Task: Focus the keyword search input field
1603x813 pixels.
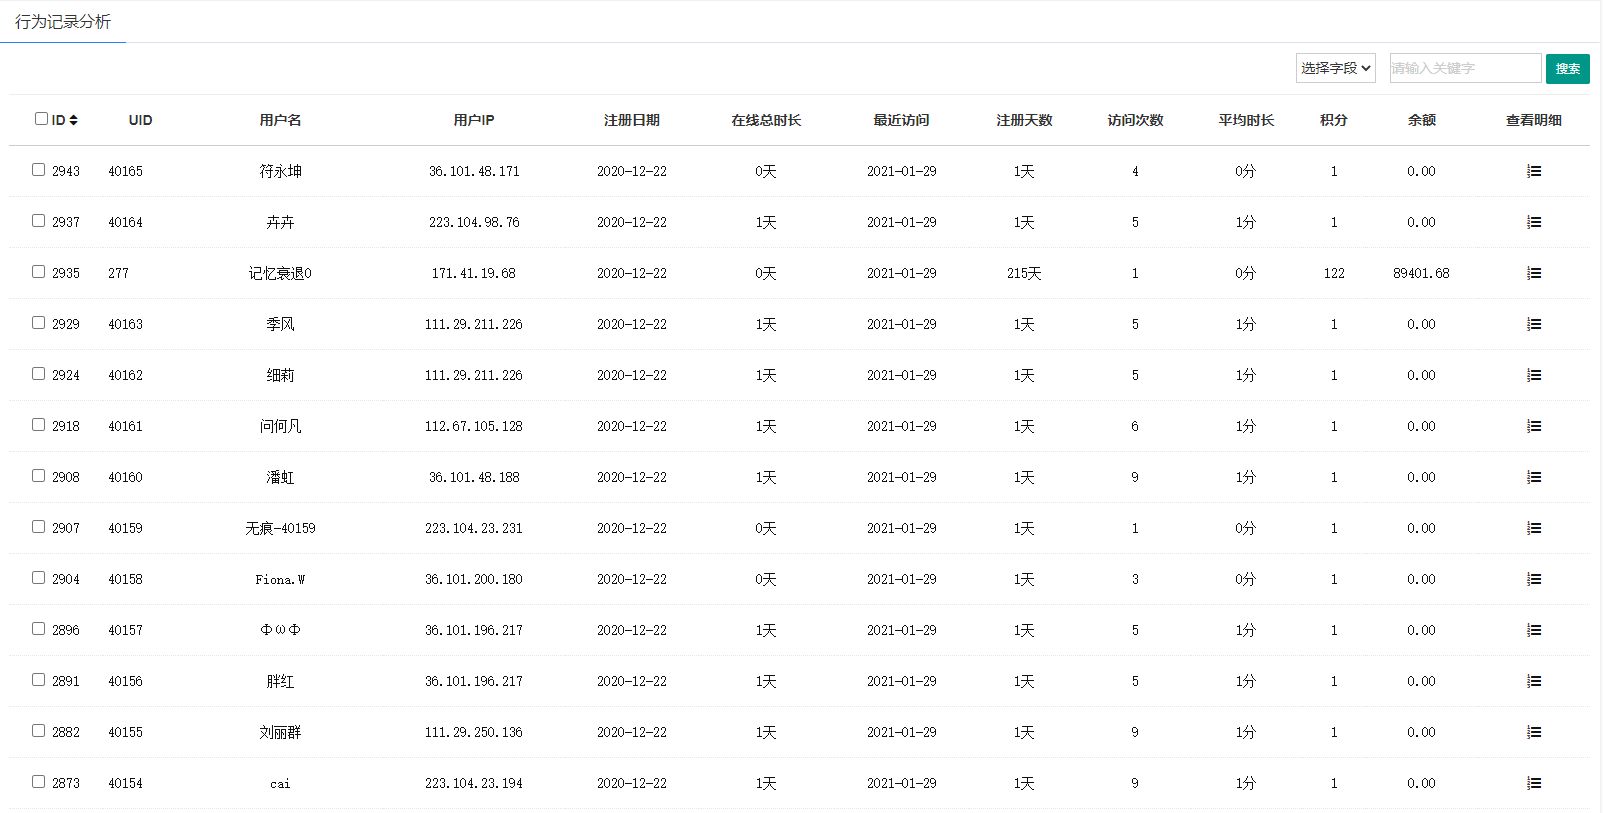Action: pos(1464,68)
